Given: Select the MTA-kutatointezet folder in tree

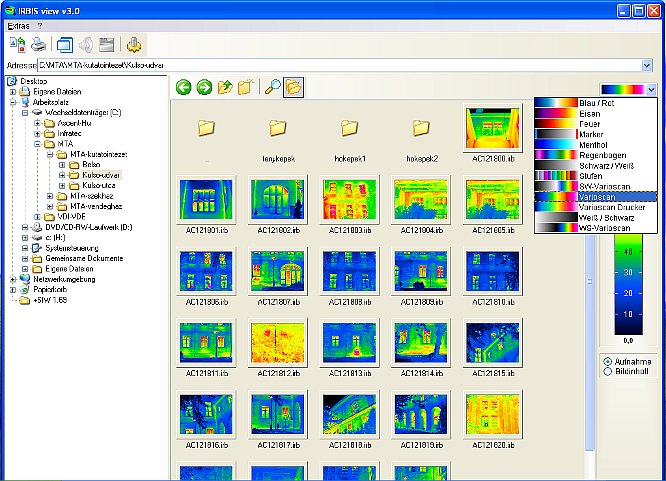Looking at the screenshot, I should (99, 154).
